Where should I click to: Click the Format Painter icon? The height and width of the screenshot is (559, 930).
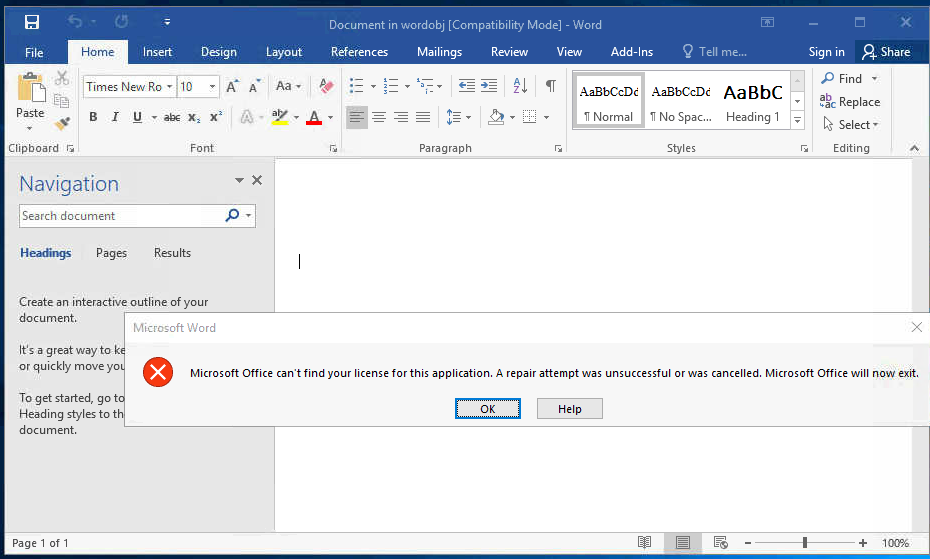click(62, 124)
